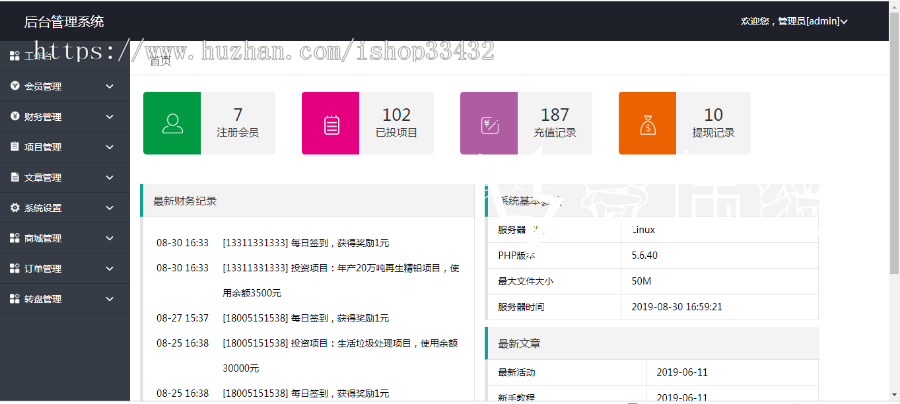
Task: Open the 系统设置 menu
Action: [x=65, y=208]
